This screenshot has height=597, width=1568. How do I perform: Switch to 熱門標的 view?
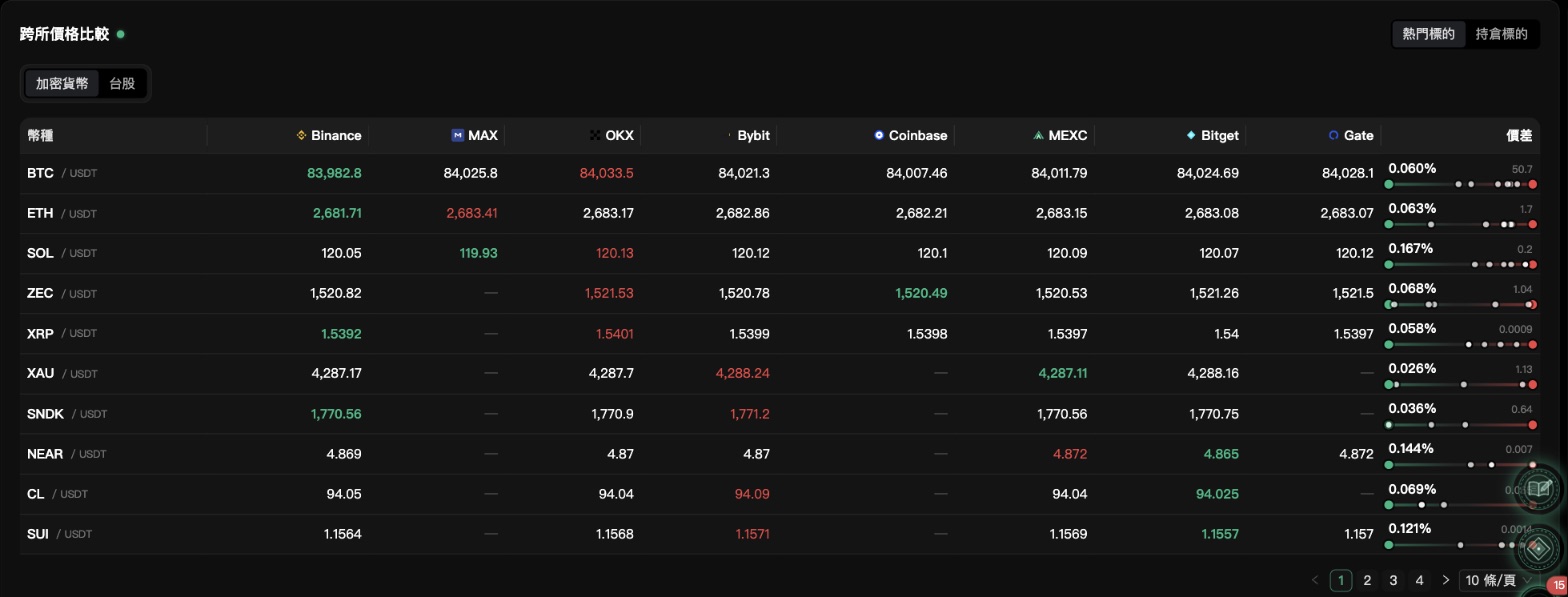click(1428, 34)
